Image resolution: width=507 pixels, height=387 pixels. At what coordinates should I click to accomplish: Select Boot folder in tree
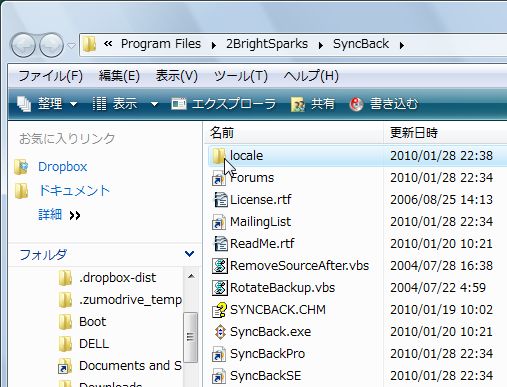(x=92, y=322)
